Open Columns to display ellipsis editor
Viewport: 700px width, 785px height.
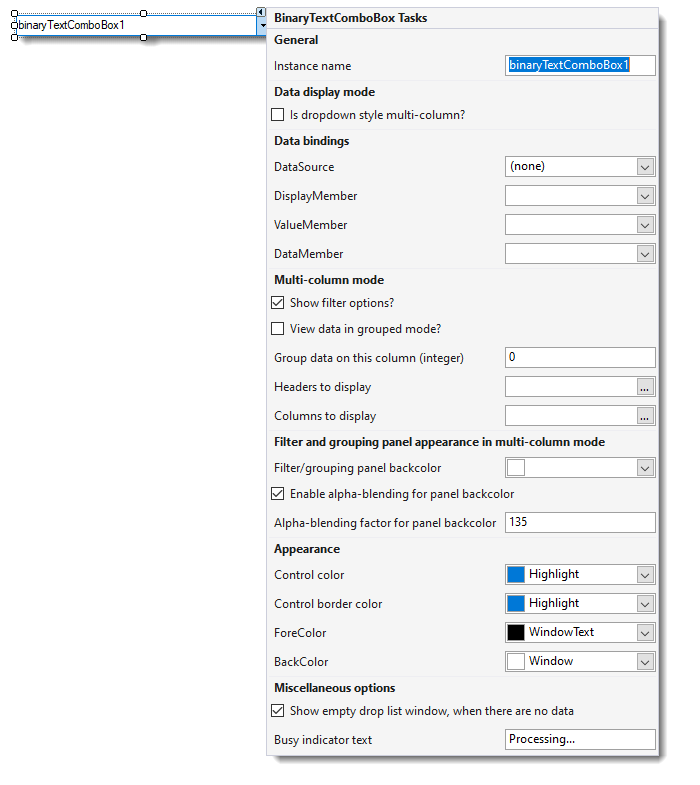click(645, 416)
